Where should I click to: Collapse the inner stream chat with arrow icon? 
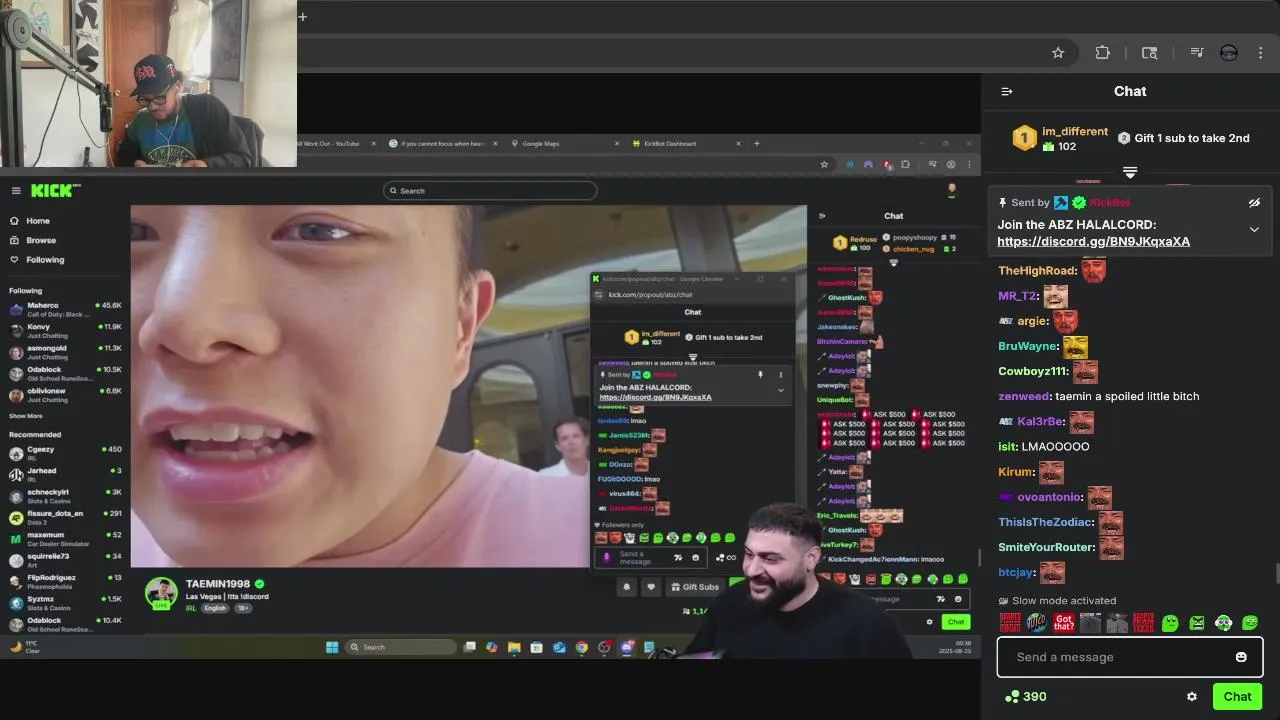822,216
